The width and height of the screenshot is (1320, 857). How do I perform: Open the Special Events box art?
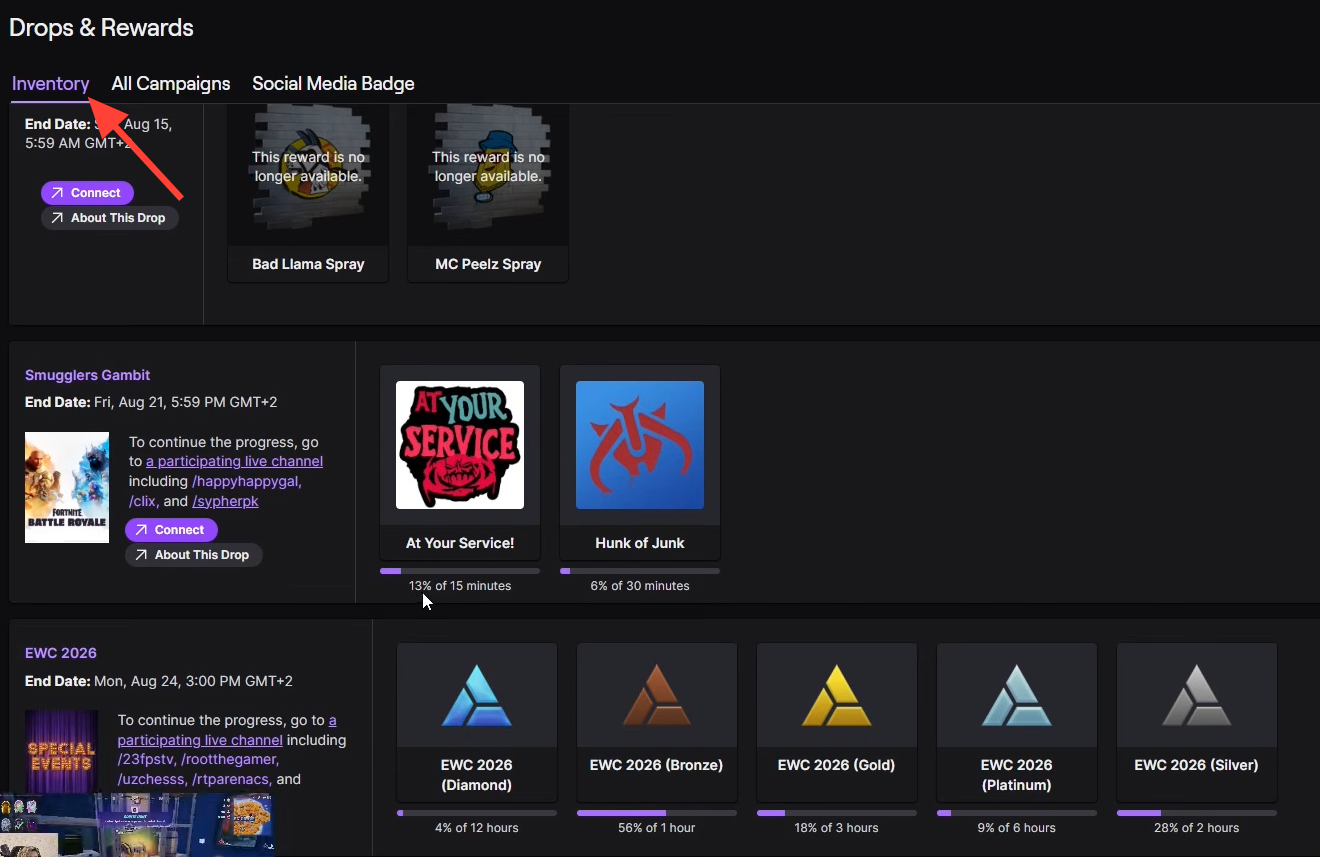pyautogui.click(x=61, y=751)
